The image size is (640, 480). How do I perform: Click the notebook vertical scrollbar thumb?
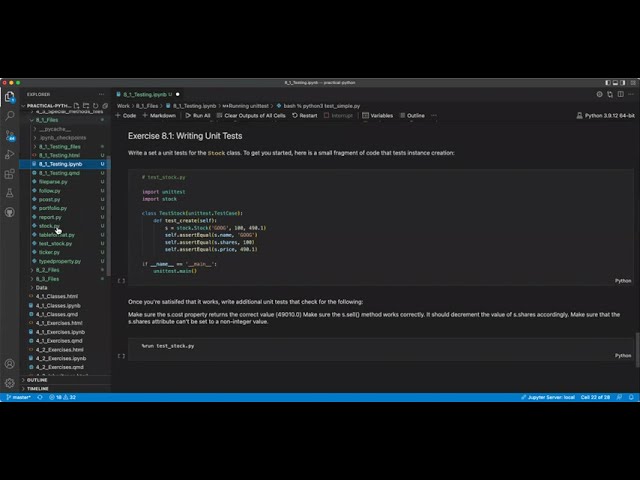pyautogui.click(x=638, y=350)
